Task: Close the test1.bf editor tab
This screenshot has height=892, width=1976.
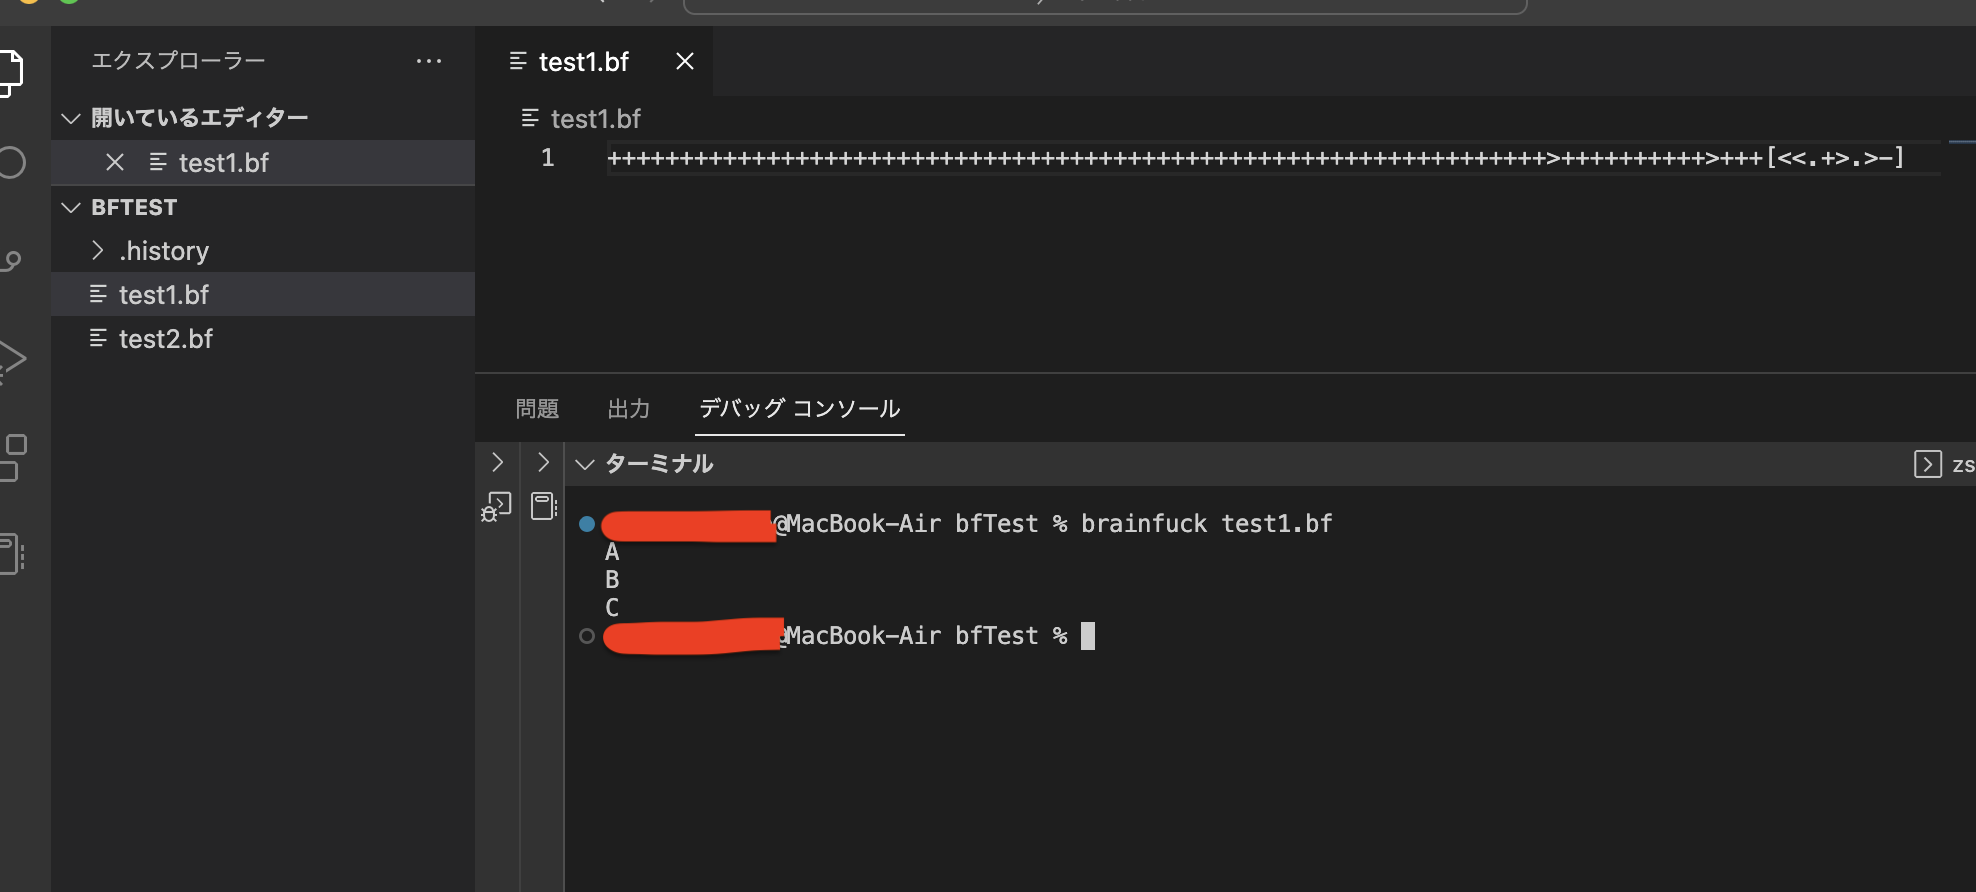Action: pos(685,61)
